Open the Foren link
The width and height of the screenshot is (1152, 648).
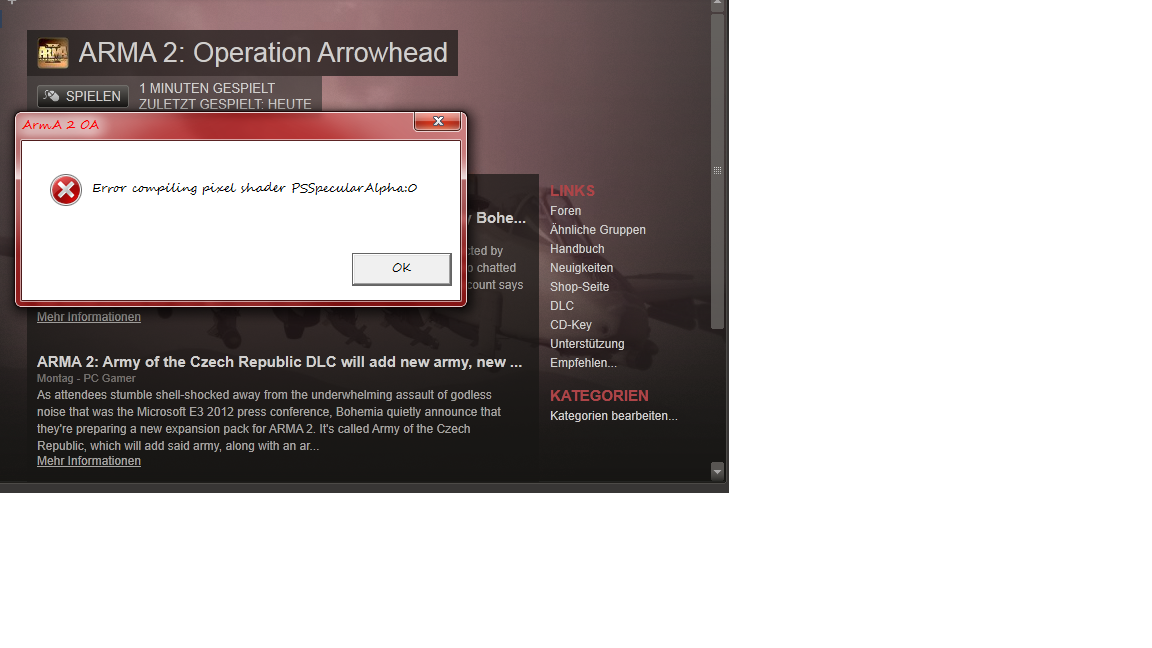click(565, 211)
